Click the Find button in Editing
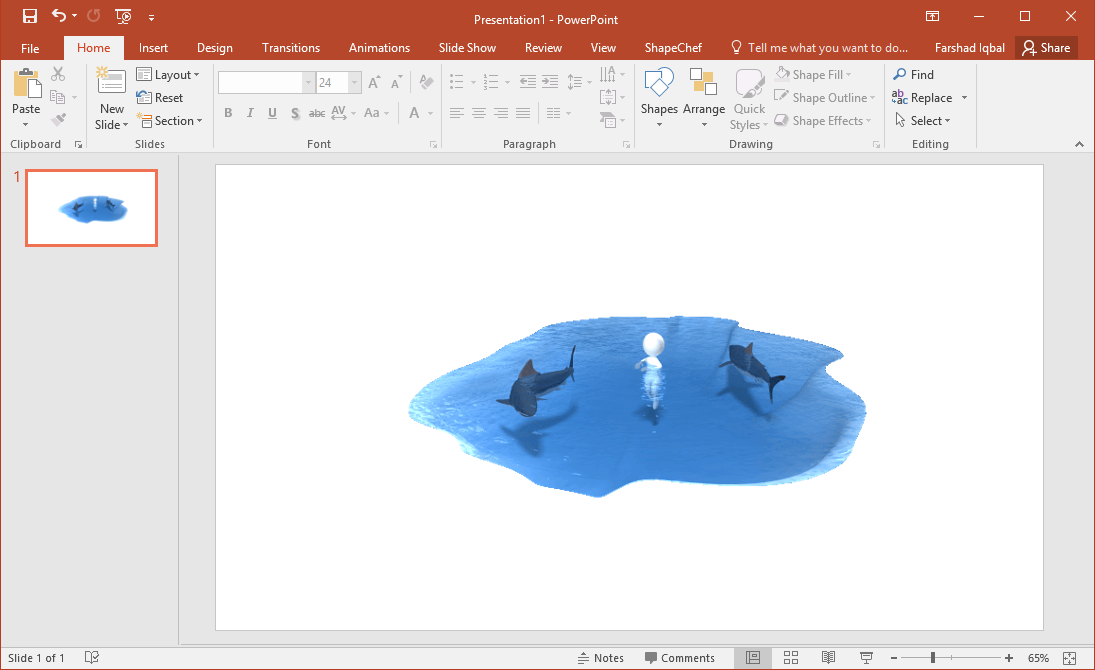The height and width of the screenshot is (670, 1095). [914, 75]
